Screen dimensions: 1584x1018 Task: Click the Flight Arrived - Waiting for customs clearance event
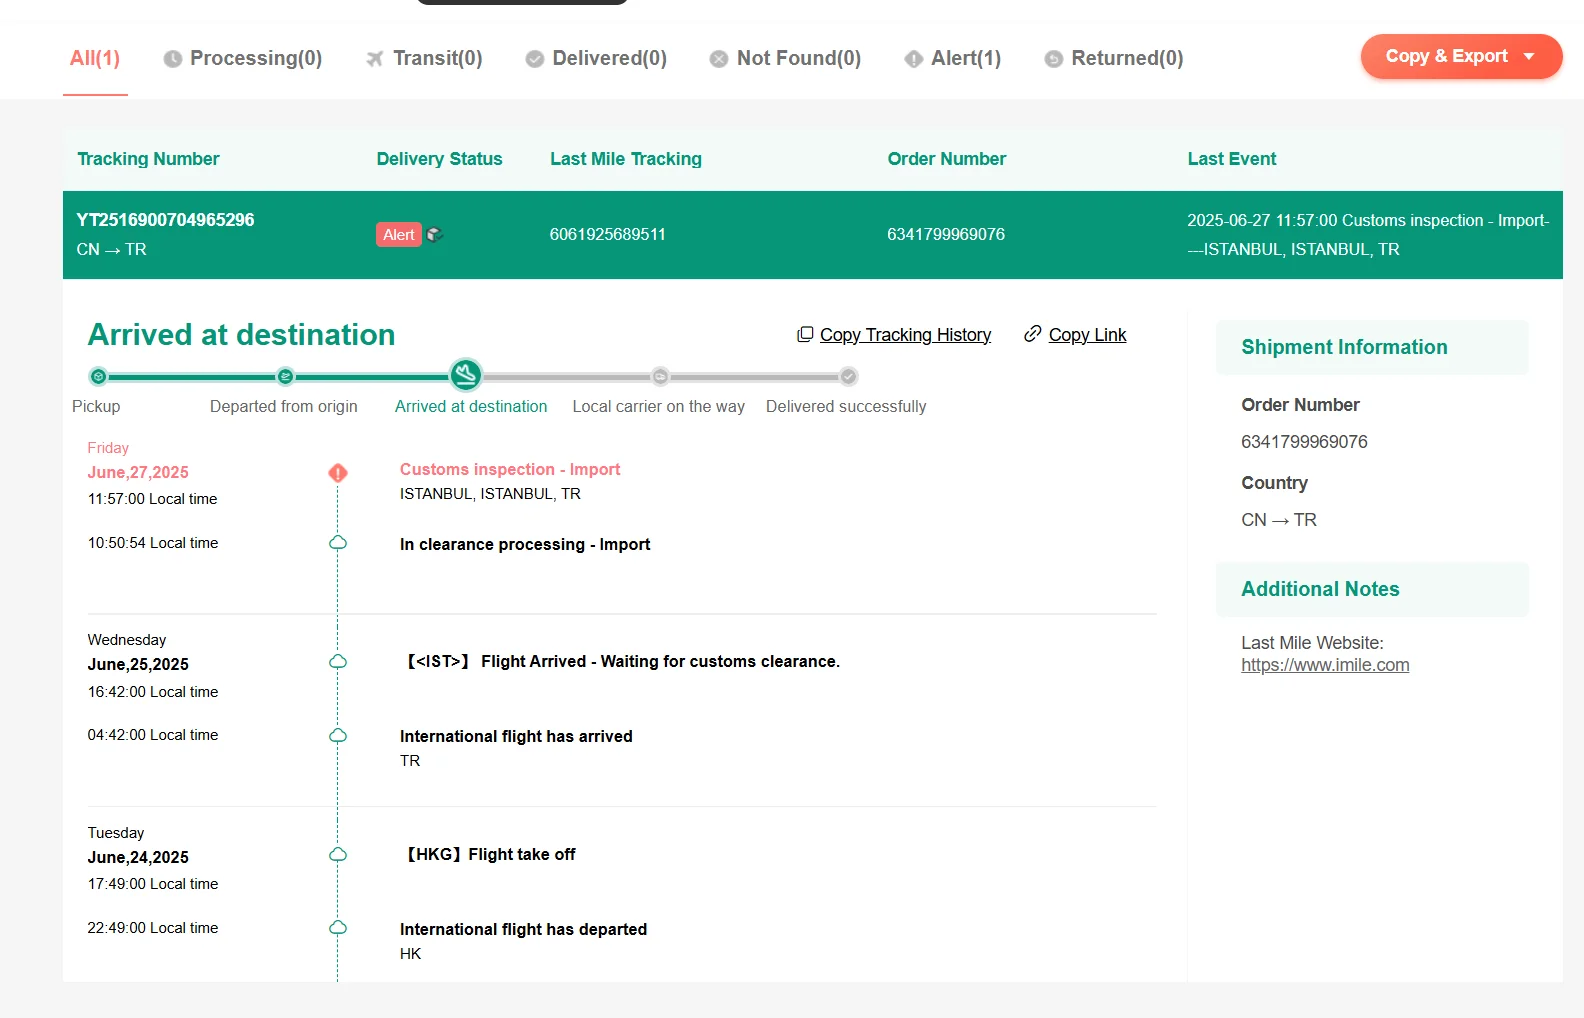[620, 661]
